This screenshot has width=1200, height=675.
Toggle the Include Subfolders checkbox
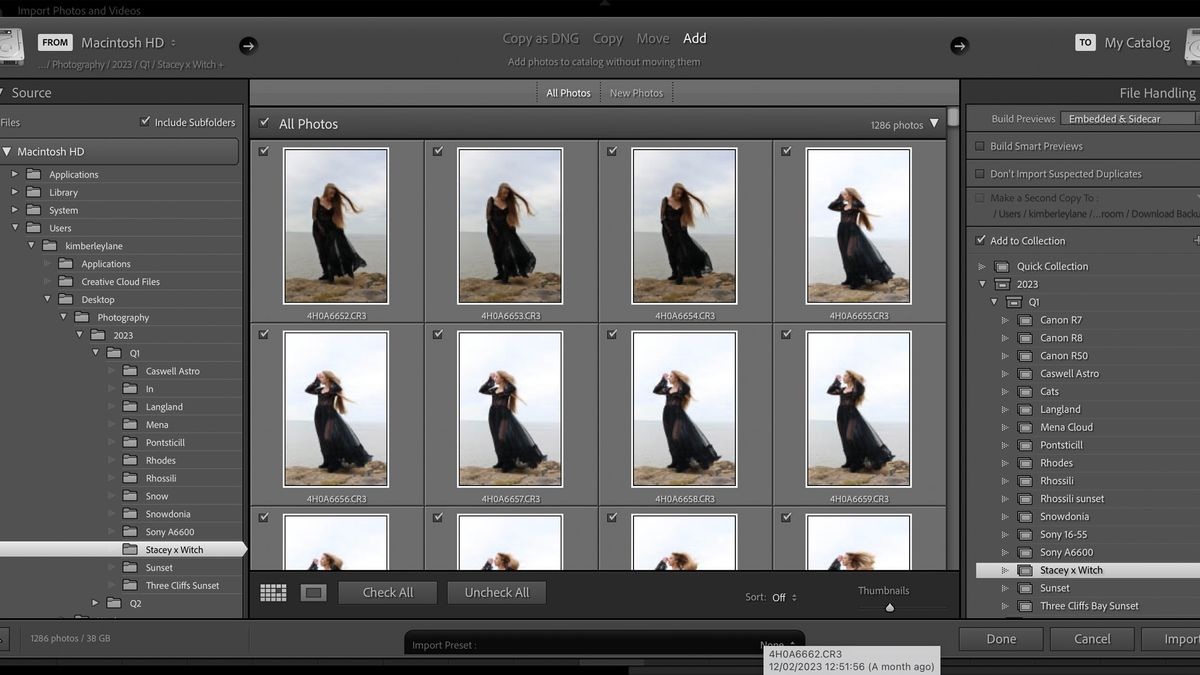(147, 122)
